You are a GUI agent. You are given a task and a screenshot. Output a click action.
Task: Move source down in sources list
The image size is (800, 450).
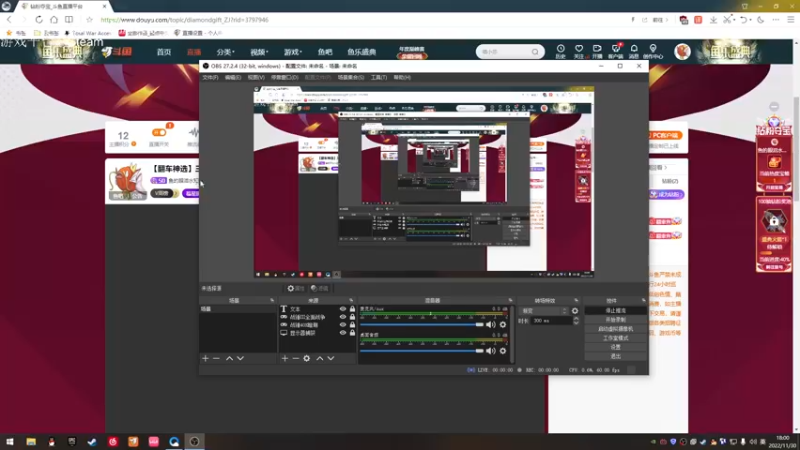click(x=331, y=359)
